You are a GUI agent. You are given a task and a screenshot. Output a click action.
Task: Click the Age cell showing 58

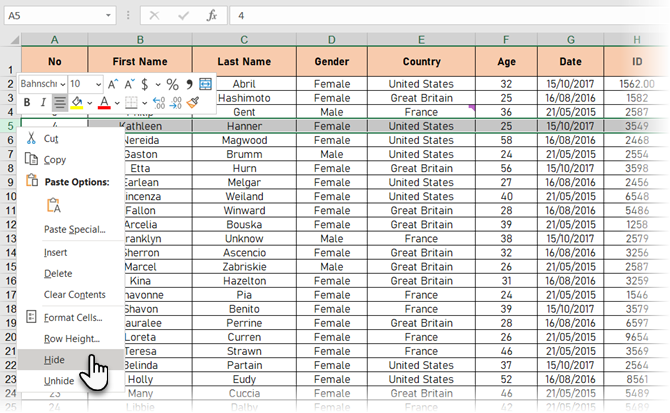pyautogui.click(x=506, y=140)
